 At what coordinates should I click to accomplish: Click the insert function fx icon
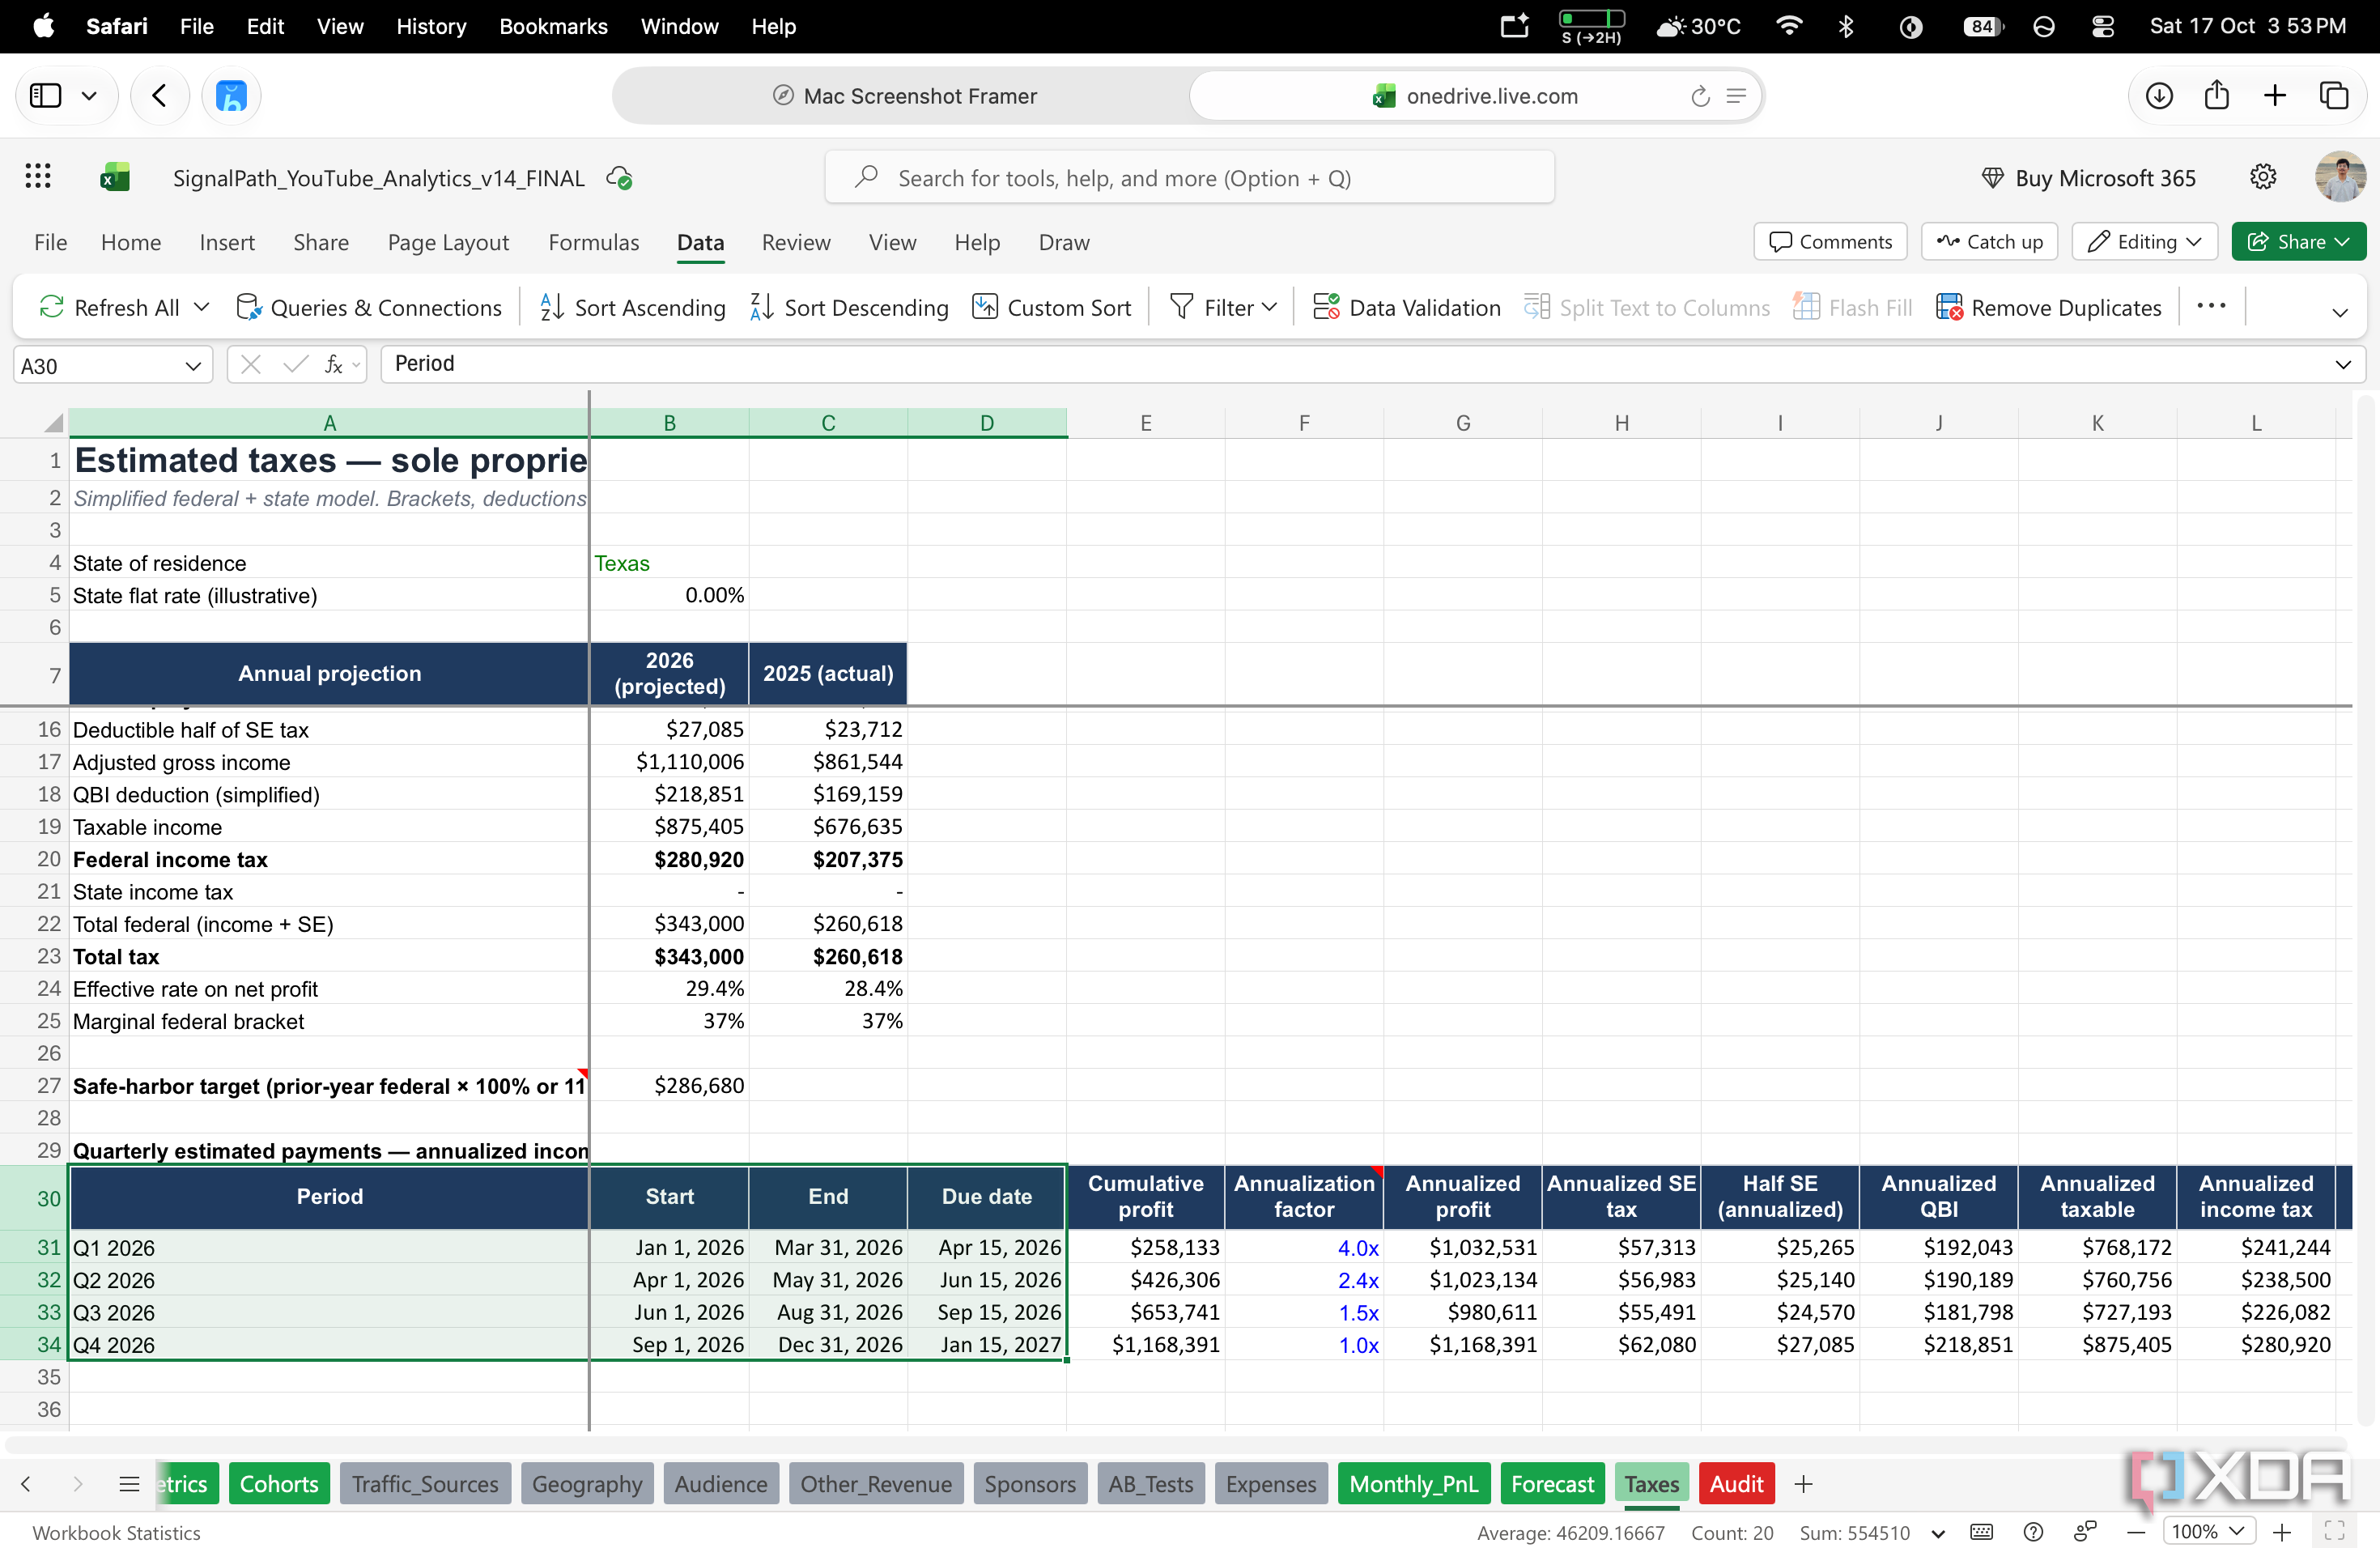(x=334, y=365)
